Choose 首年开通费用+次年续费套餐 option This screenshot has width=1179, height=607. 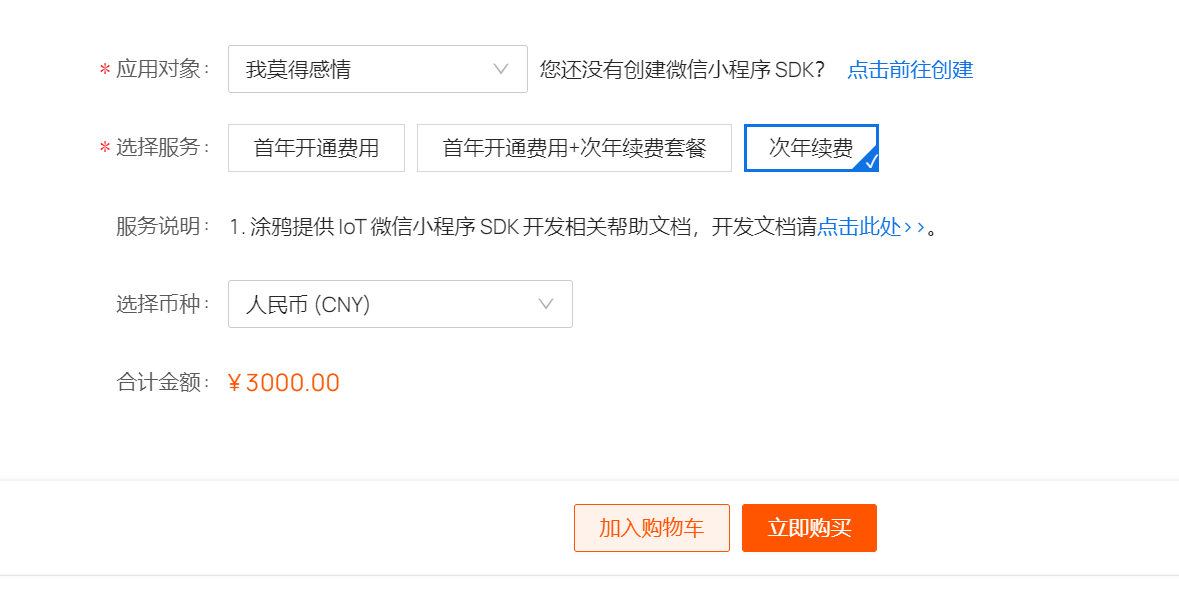tap(574, 148)
